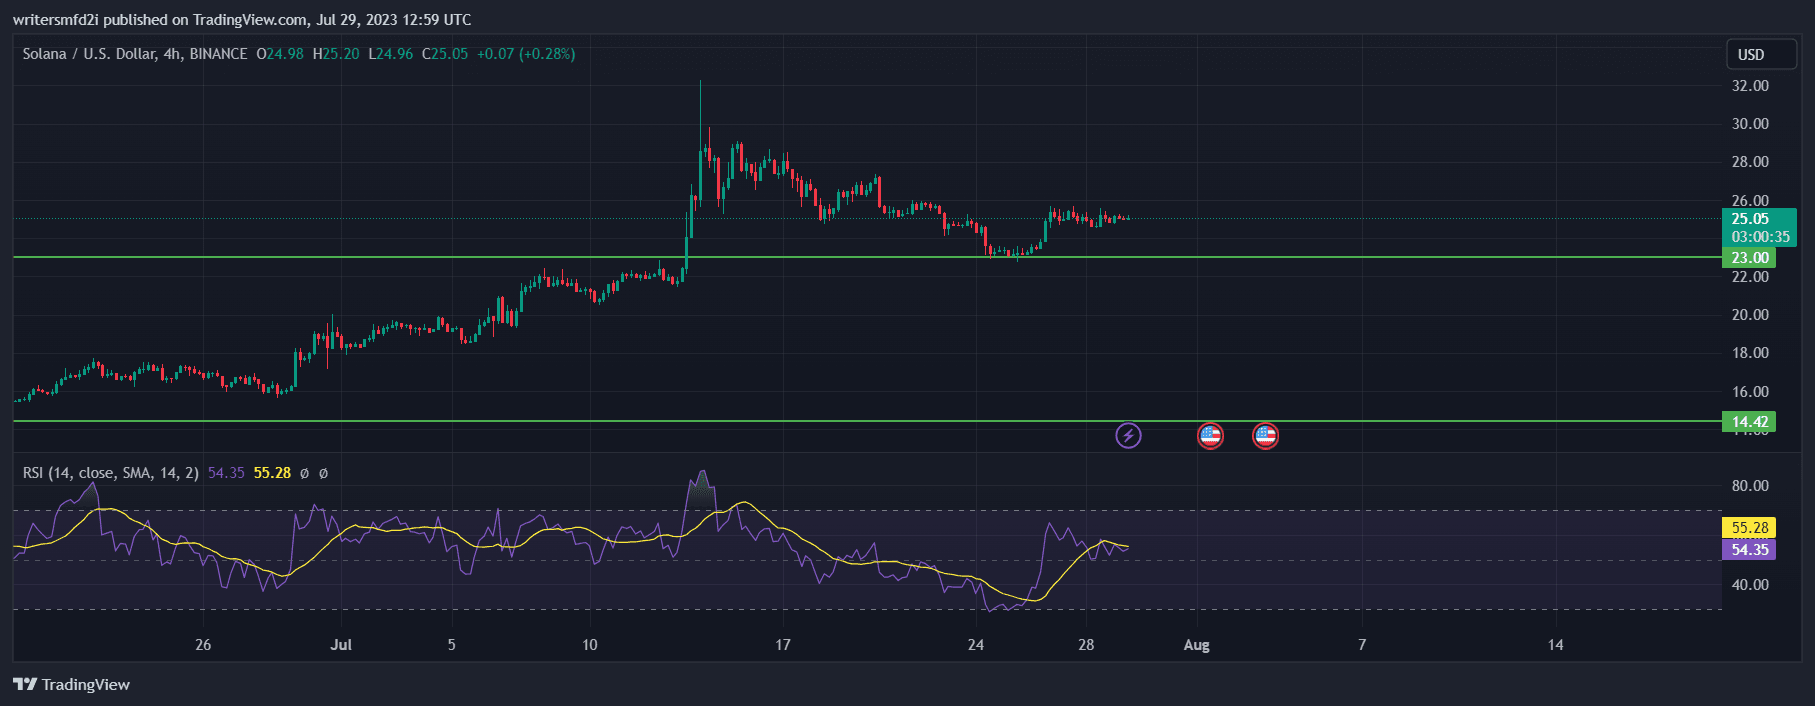This screenshot has width=1815, height=706.
Task: Select the RSI indicator legend title
Action: click(x=110, y=473)
